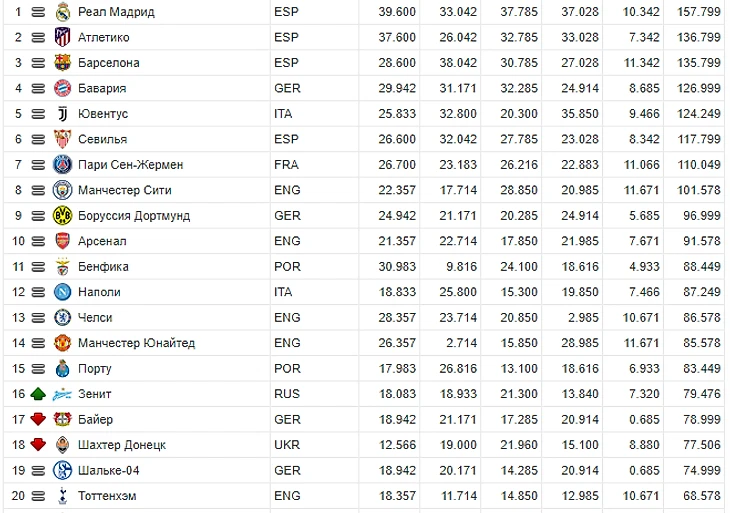Click the Chelsea club crest icon
The width and height of the screenshot is (730, 513).
(63, 318)
